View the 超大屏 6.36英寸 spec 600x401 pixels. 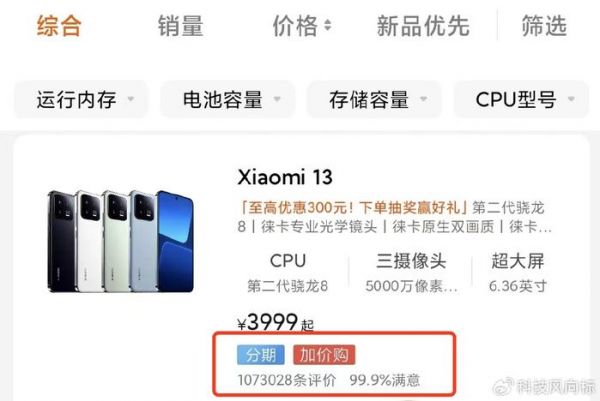tap(518, 273)
